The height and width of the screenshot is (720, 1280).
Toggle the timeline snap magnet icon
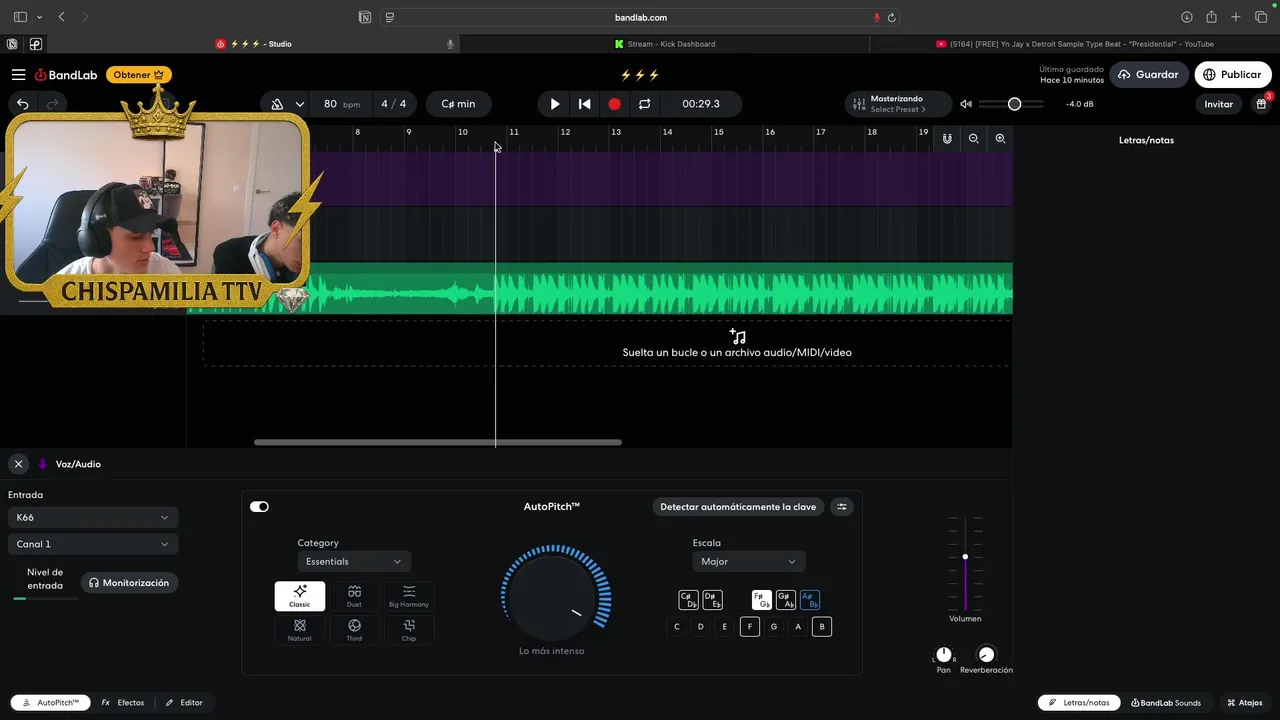(947, 139)
